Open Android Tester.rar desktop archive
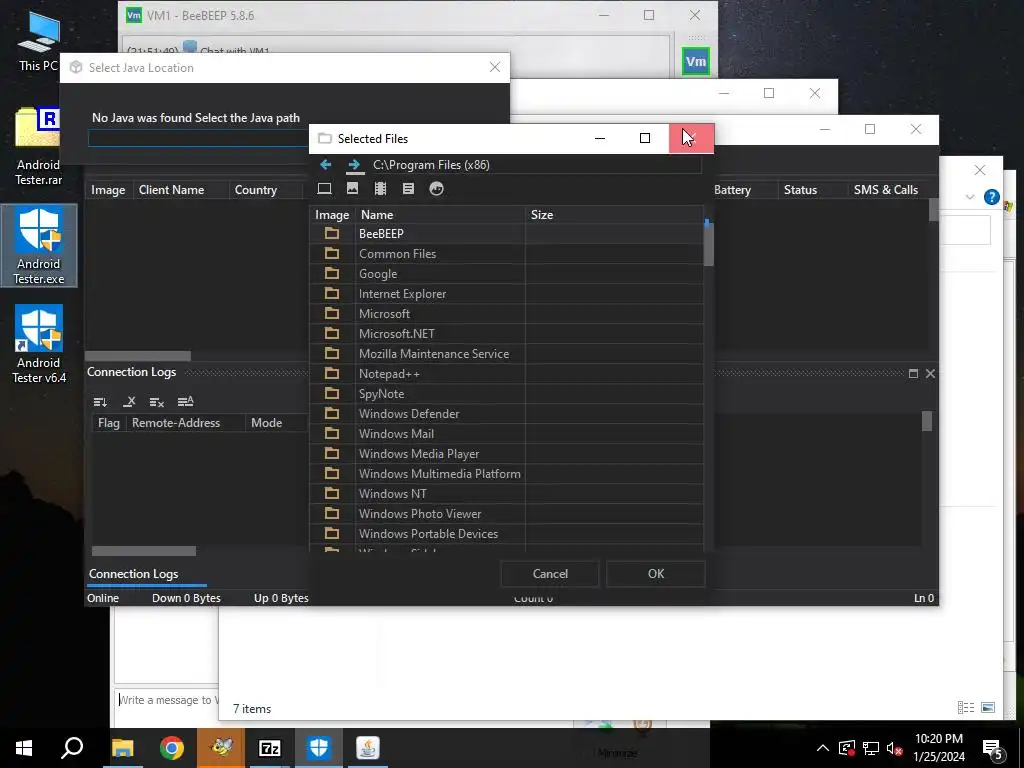Image resolution: width=1024 pixels, height=768 pixels. 39,146
